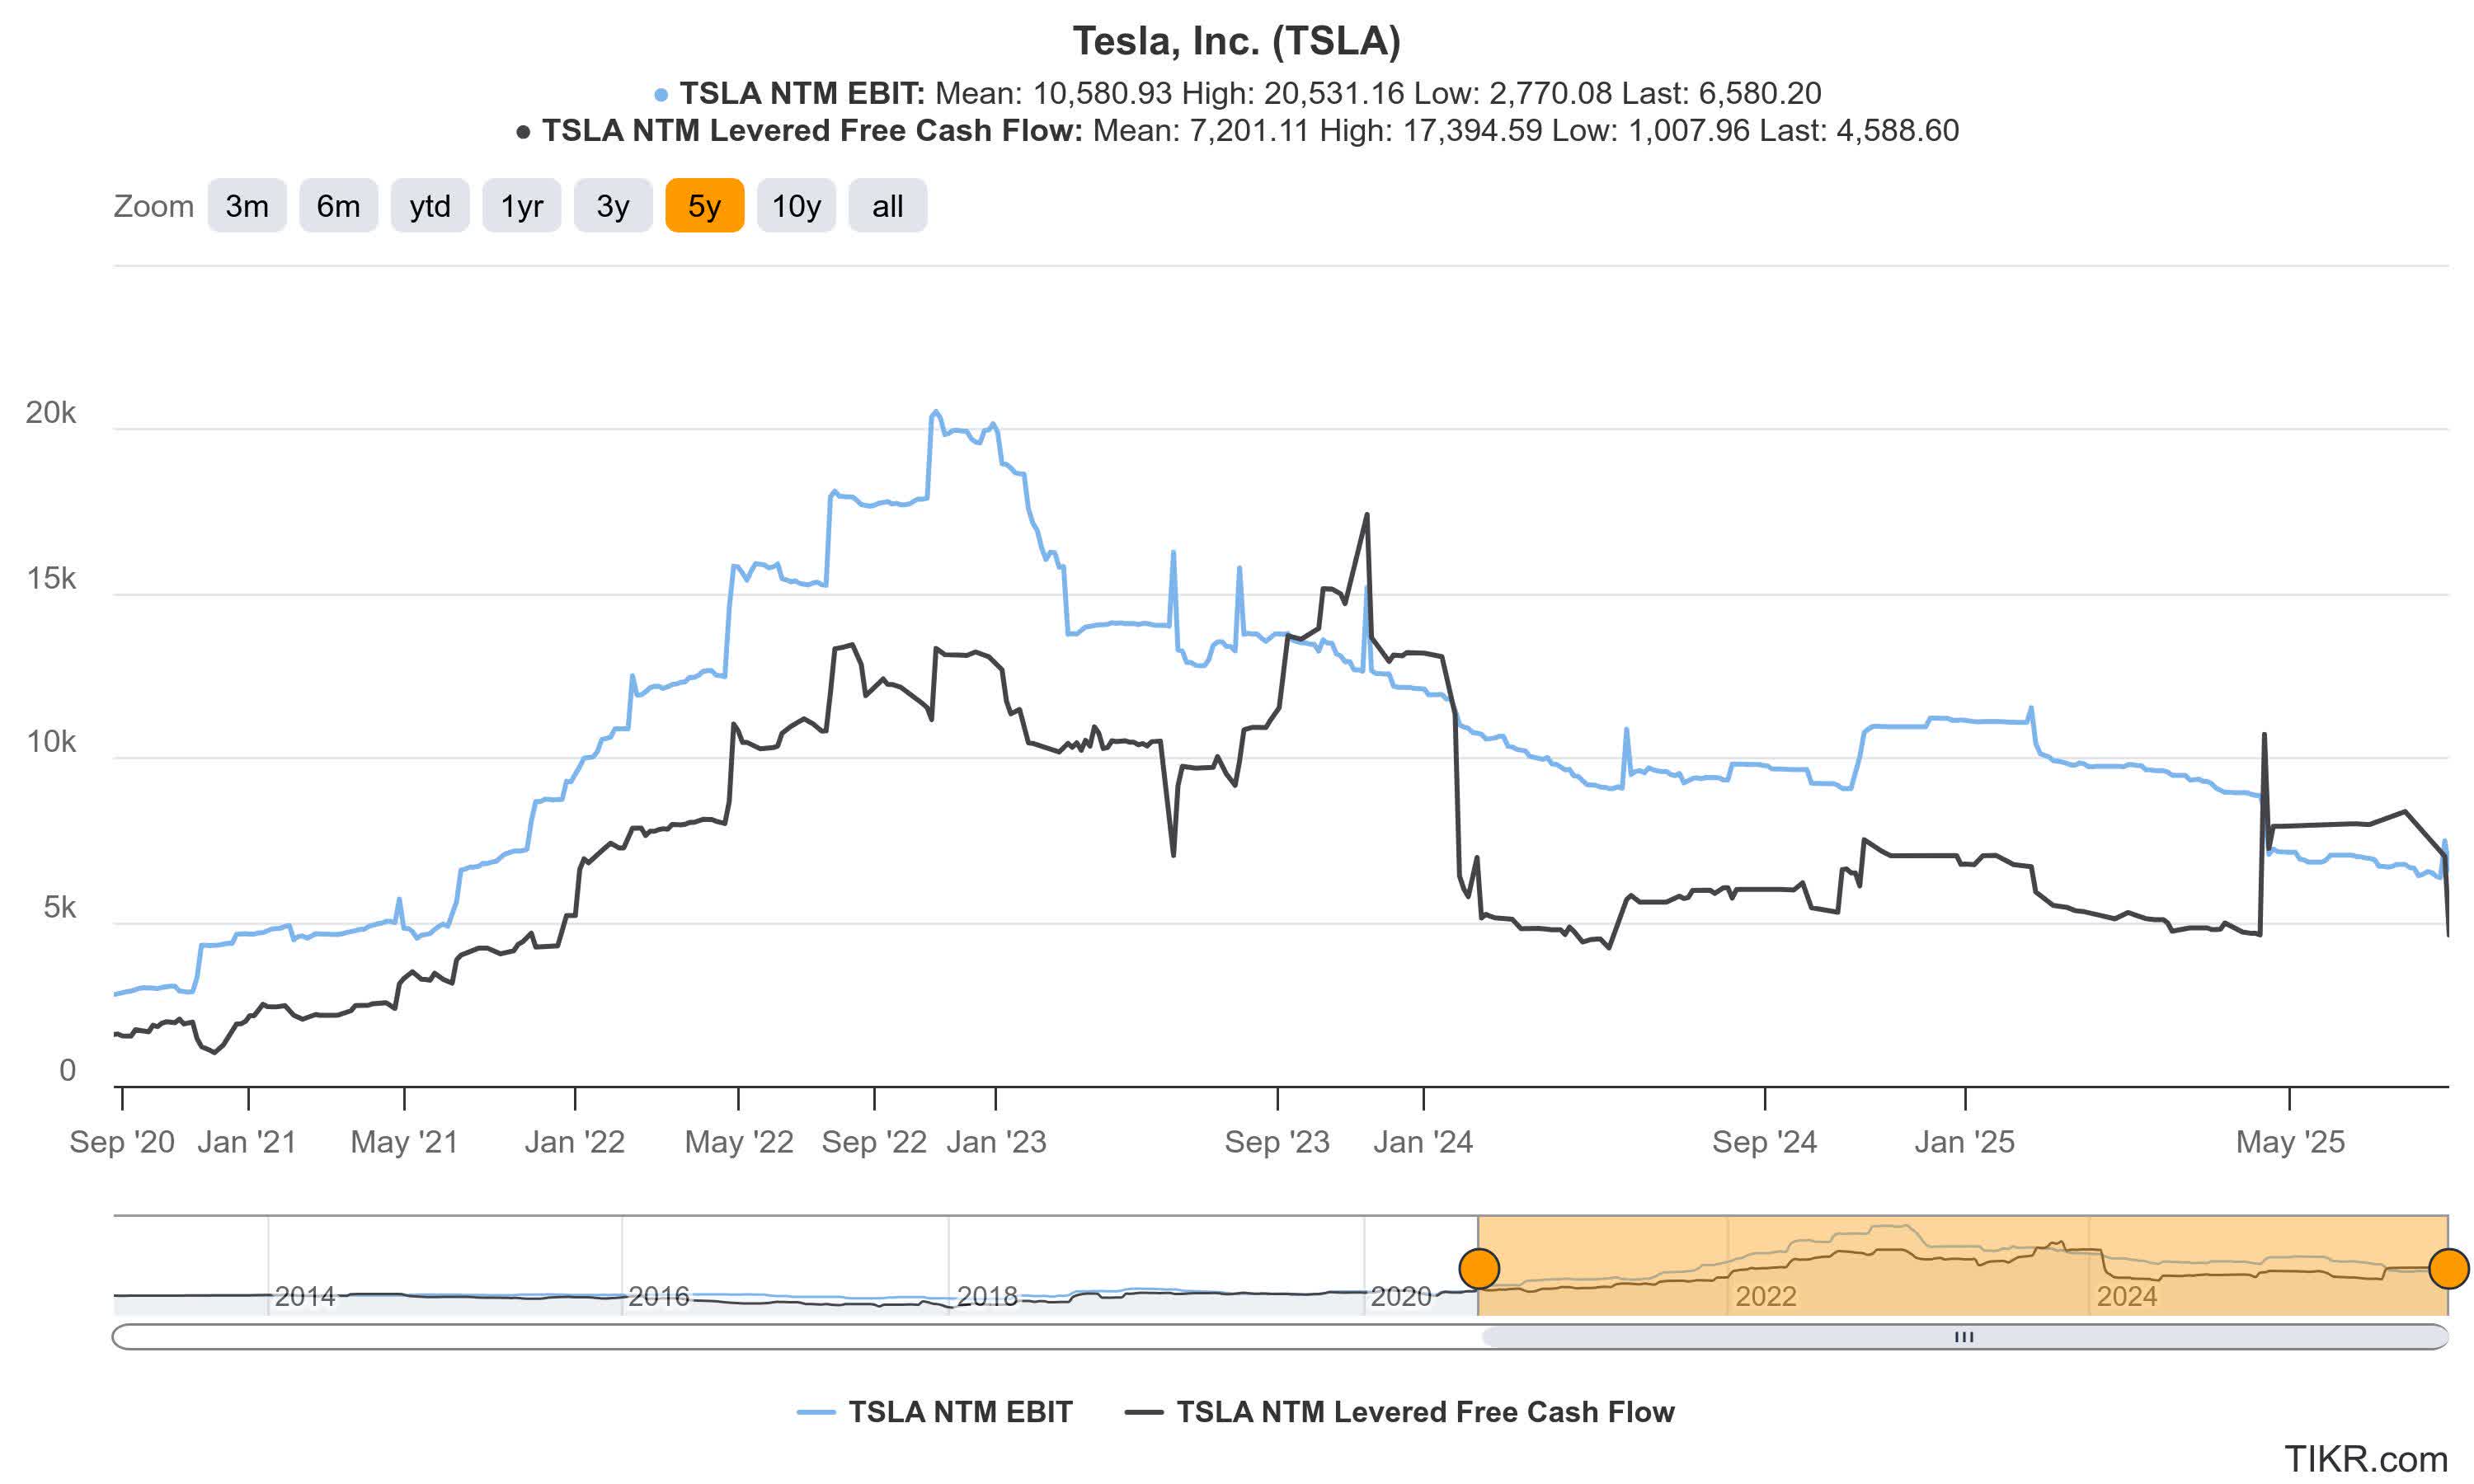2474x1484 pixels.
Task: Select the 10y zoom preset
Action: click(797, 205)
